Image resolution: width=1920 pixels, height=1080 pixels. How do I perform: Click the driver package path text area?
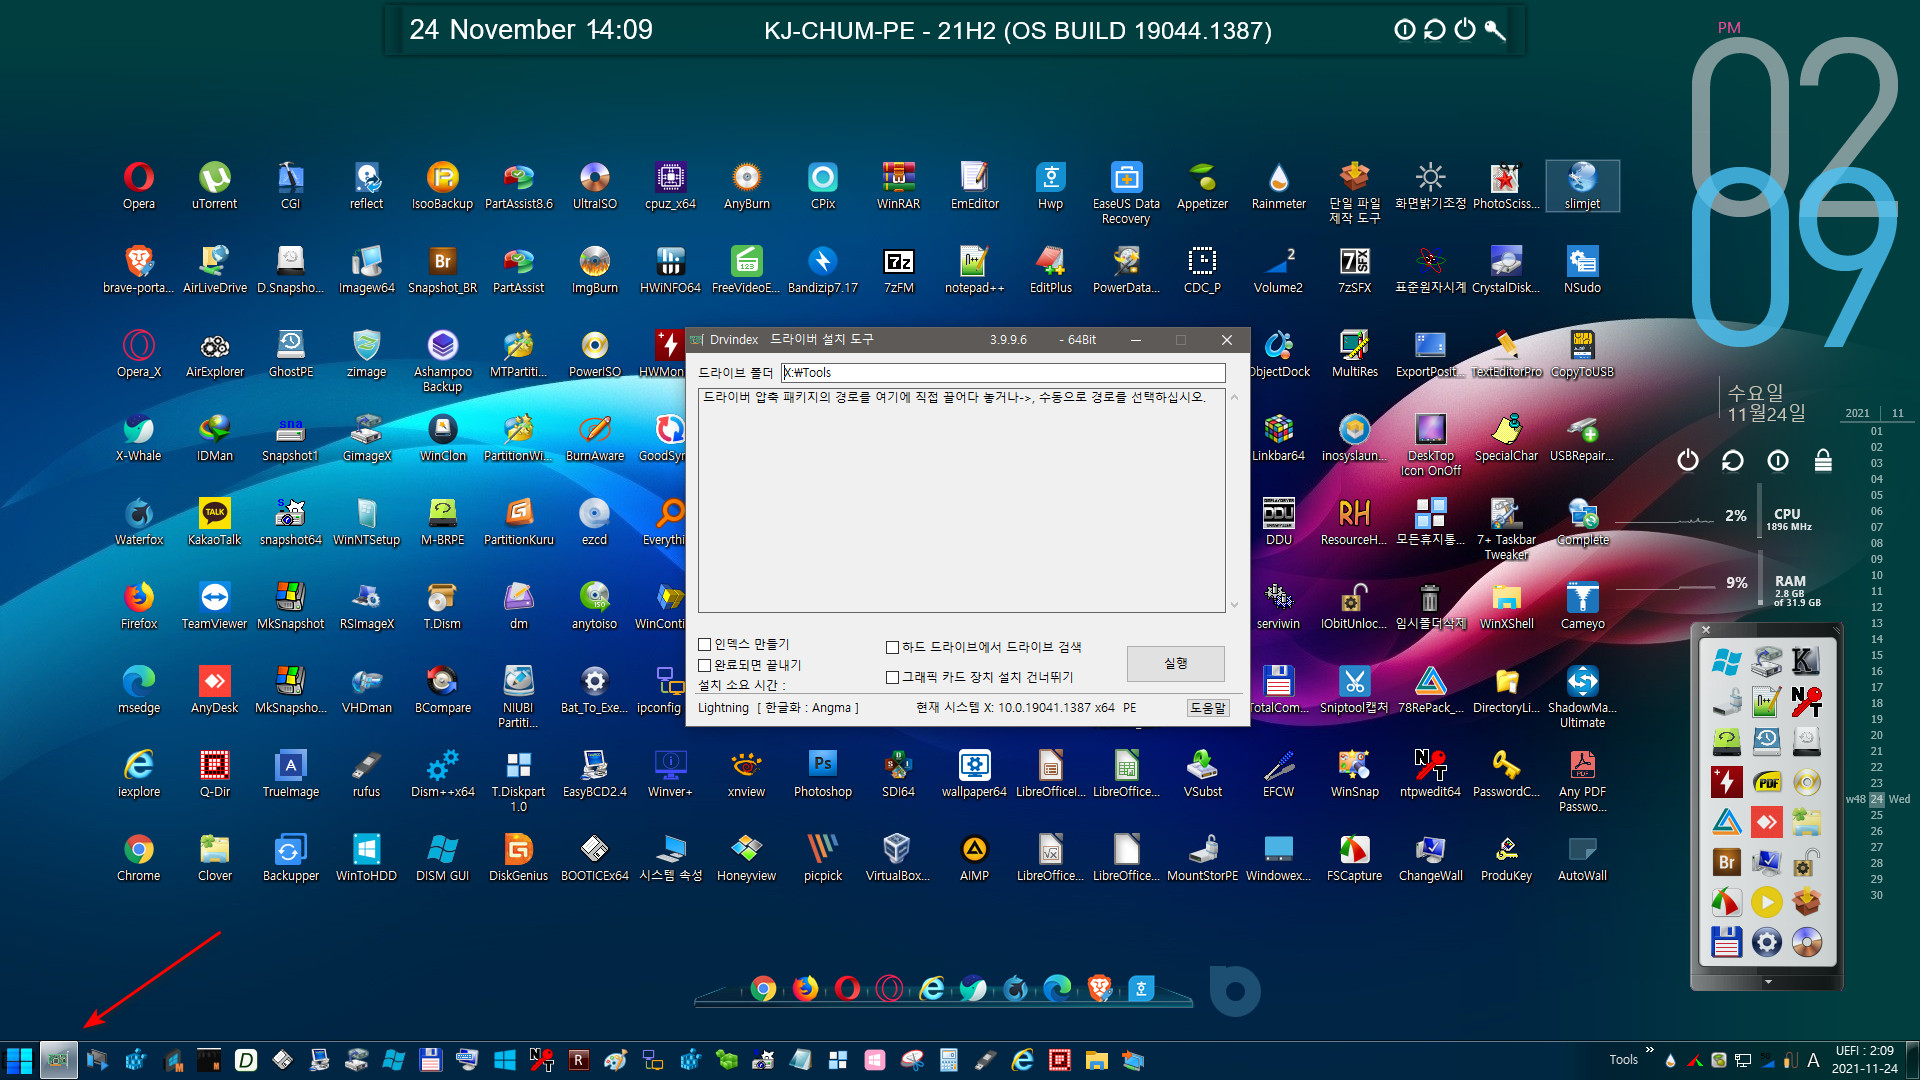(x=961, y=500)
